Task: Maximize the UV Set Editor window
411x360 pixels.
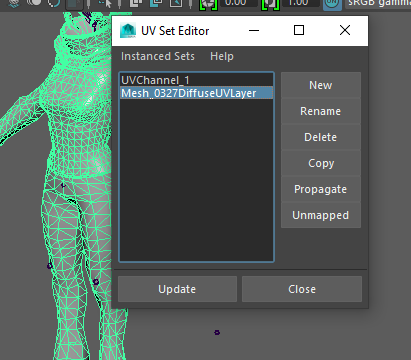Action: [299, 30]
